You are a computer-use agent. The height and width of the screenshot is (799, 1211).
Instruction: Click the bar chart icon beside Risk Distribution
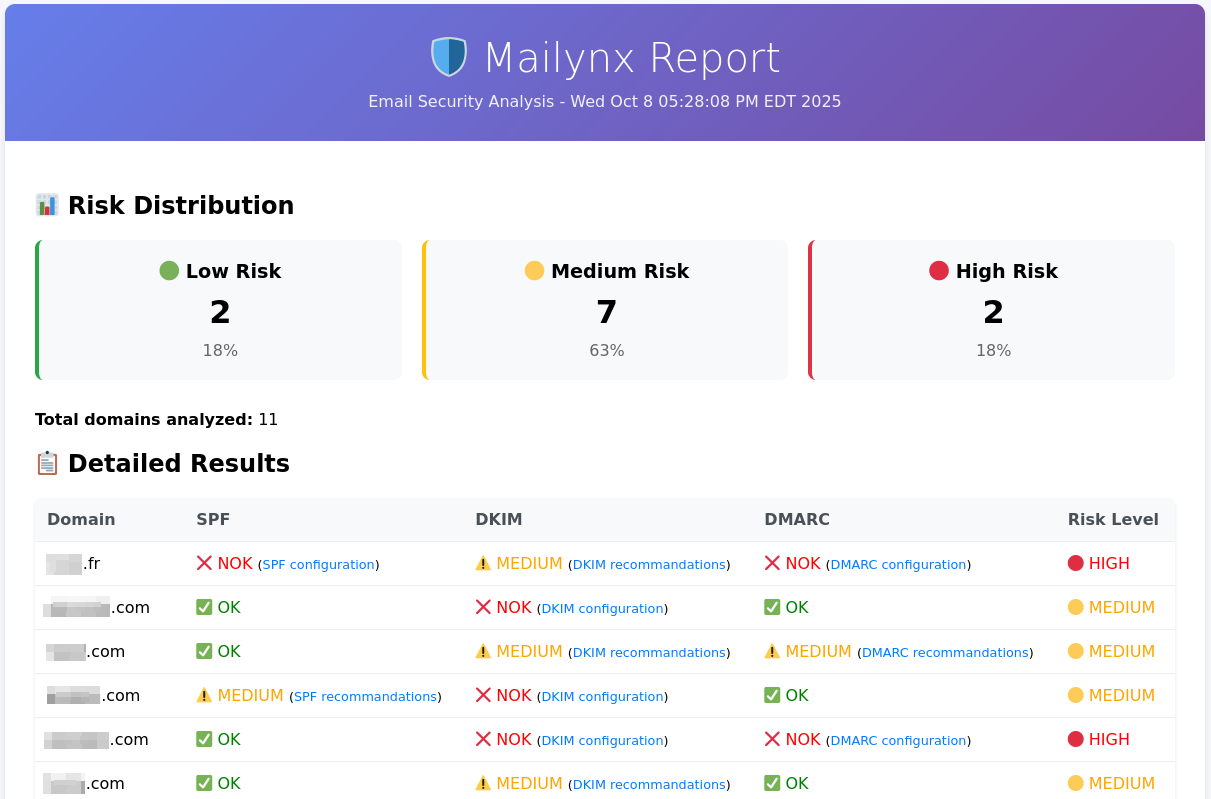[x=47, y=205]
